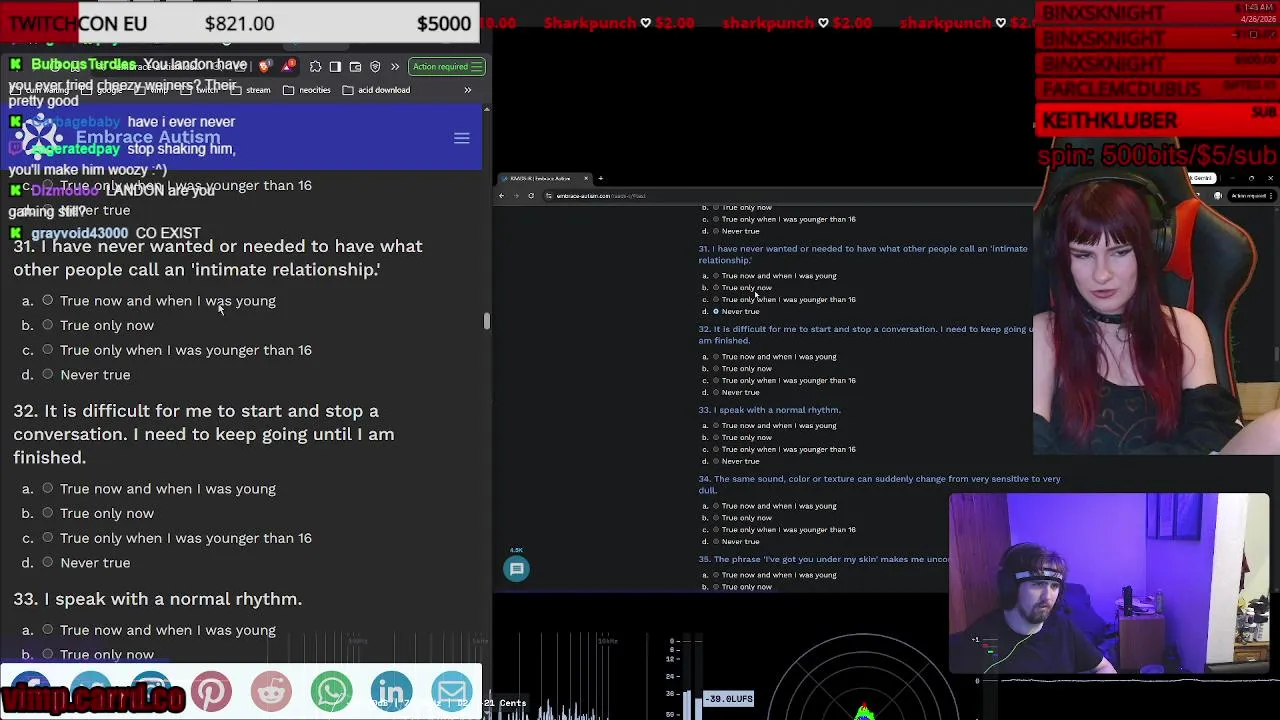Share page via LinkedIn icon

tap(391, 691)
